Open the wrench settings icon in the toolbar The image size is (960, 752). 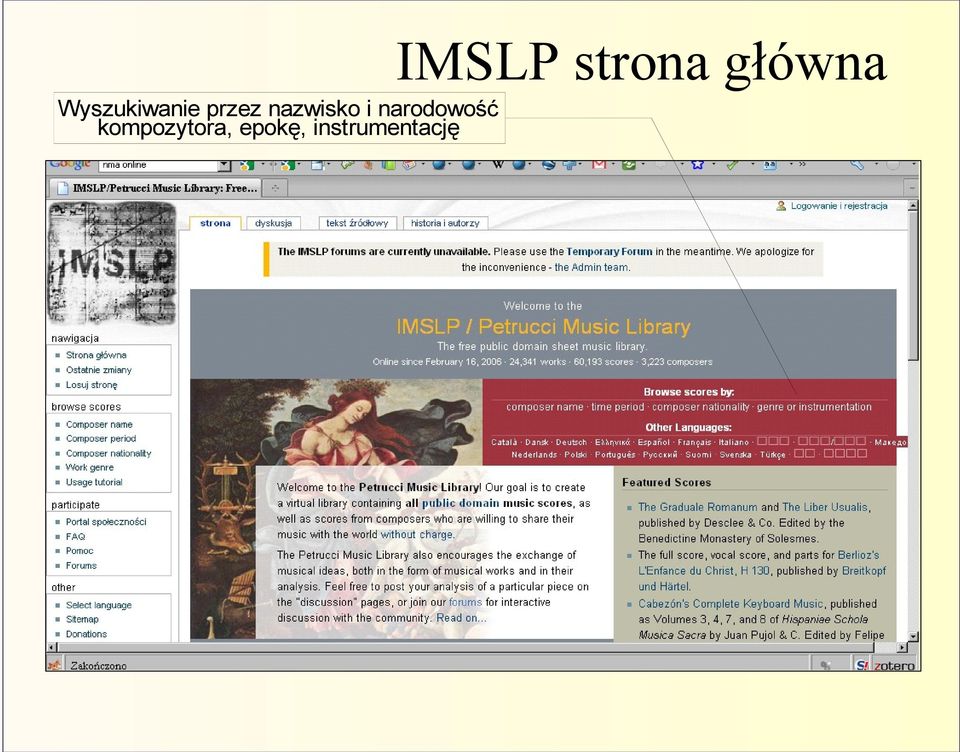pyautogui.click(x=856, y=165)
